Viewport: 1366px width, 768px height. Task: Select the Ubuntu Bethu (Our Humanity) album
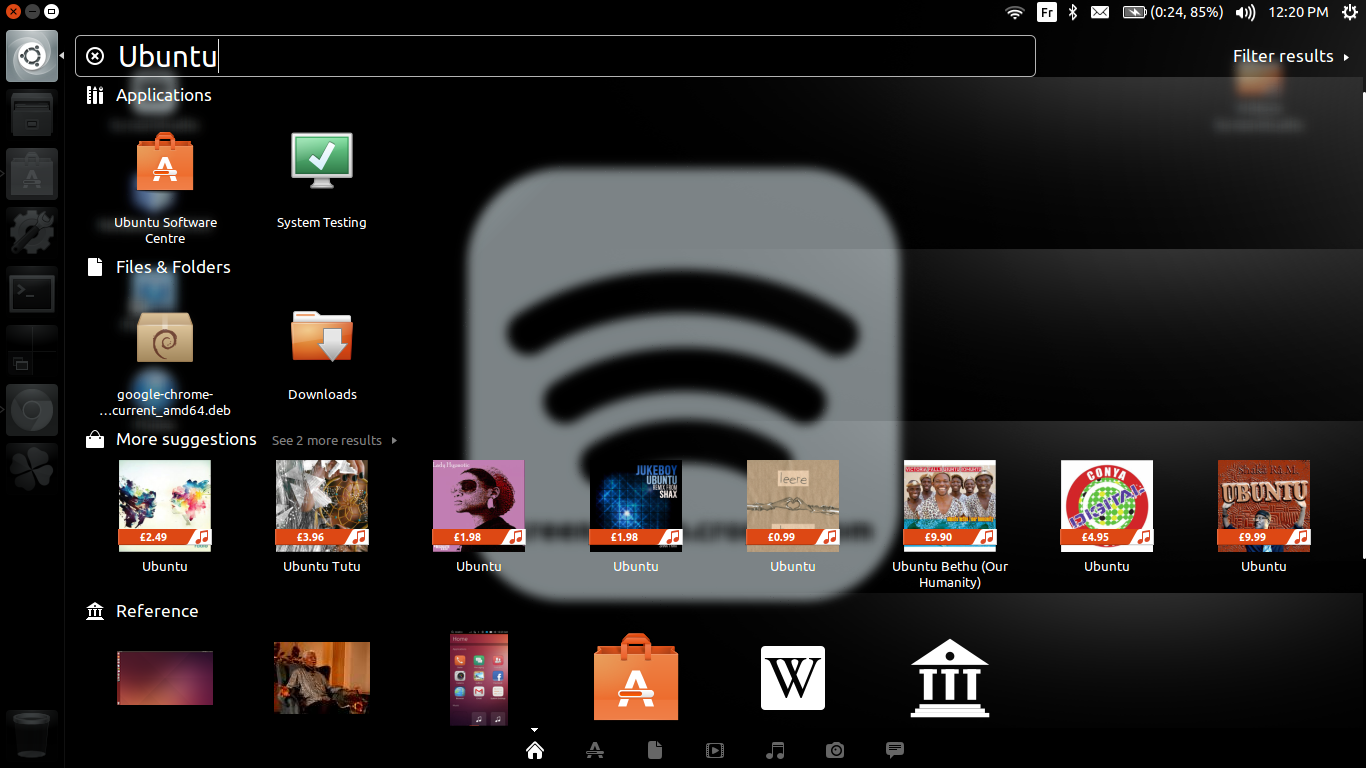950,524
